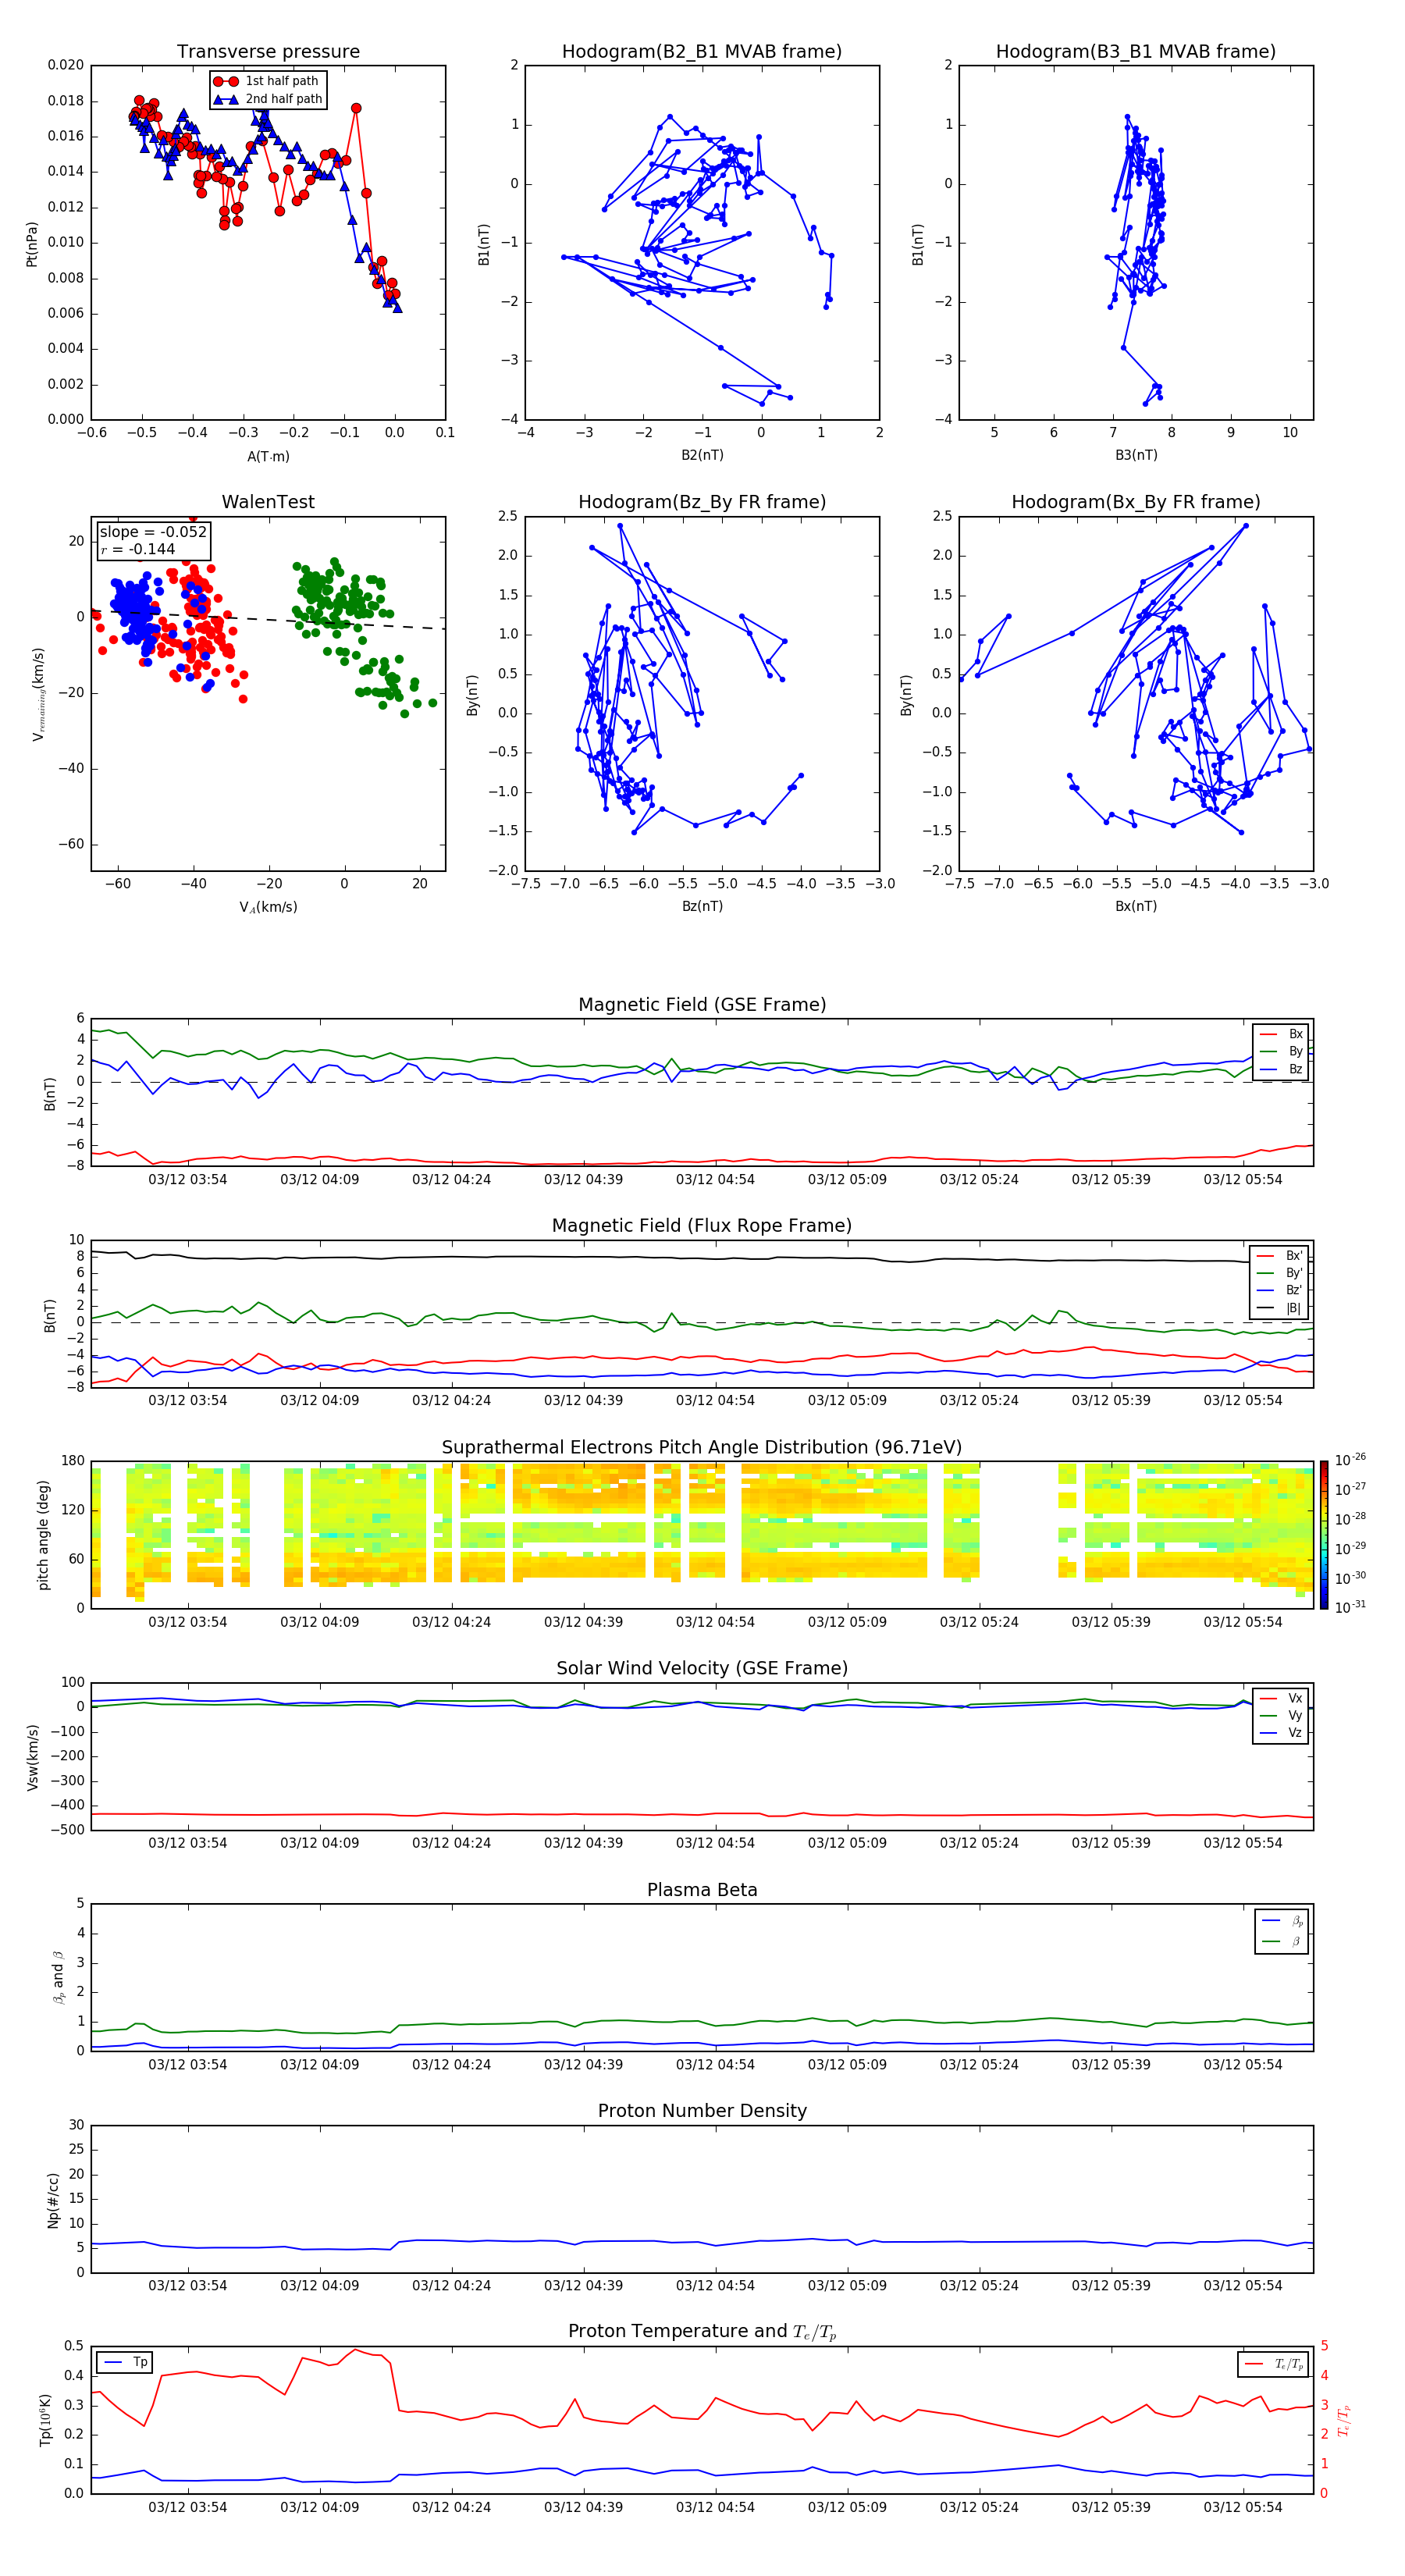Image resolution: width=1405 pixels, height=2576 pixels.
Task: Select the "2nd half path" legend entry
Action: [x=268, y=99]
